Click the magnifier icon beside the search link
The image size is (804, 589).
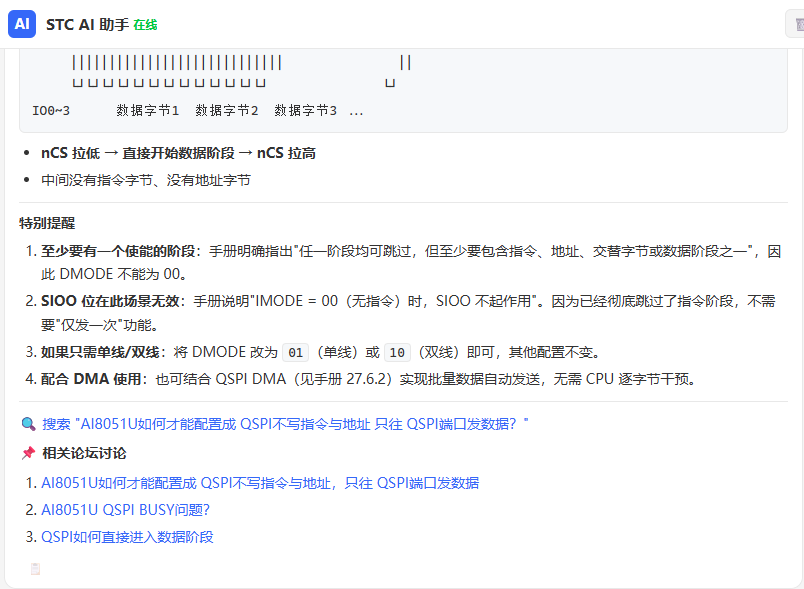(x=28, y=424)
